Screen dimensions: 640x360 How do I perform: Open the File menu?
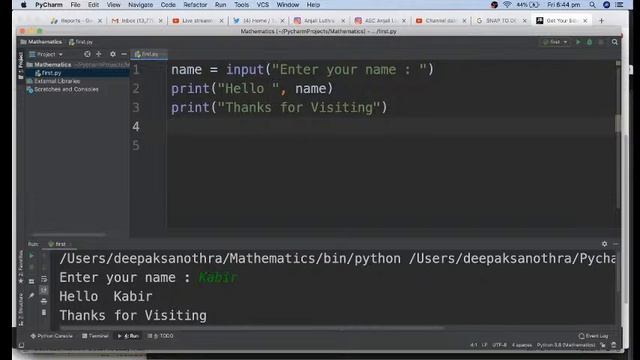(75, 5)
